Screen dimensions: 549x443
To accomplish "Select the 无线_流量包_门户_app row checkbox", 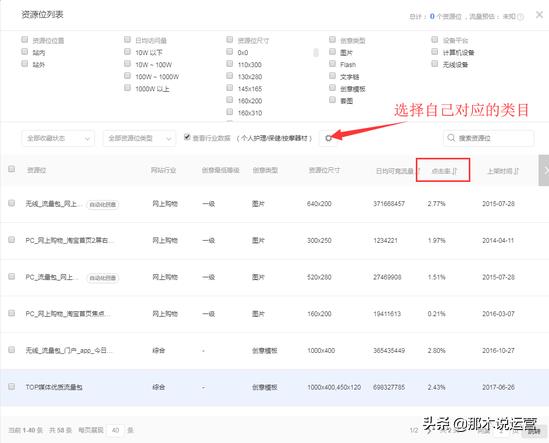I will tap(12, 349).
